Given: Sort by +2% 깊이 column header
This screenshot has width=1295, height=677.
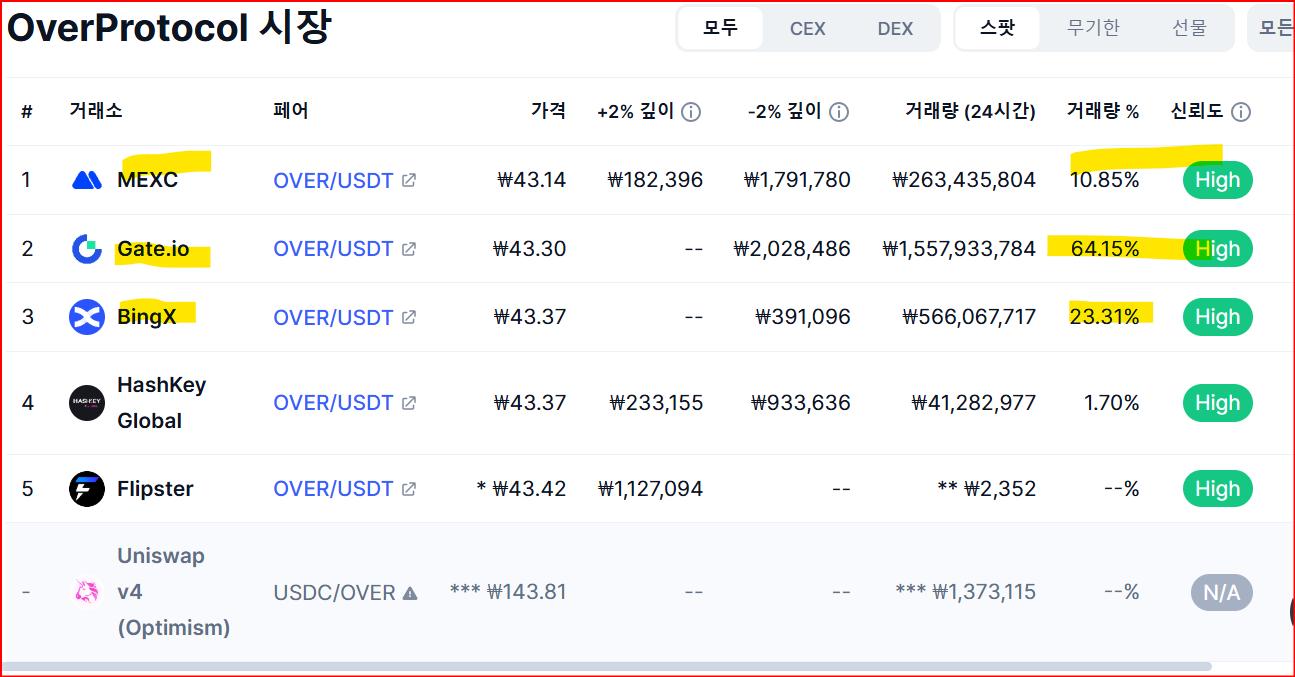Looking at the screenshot, I should point(636,112).
